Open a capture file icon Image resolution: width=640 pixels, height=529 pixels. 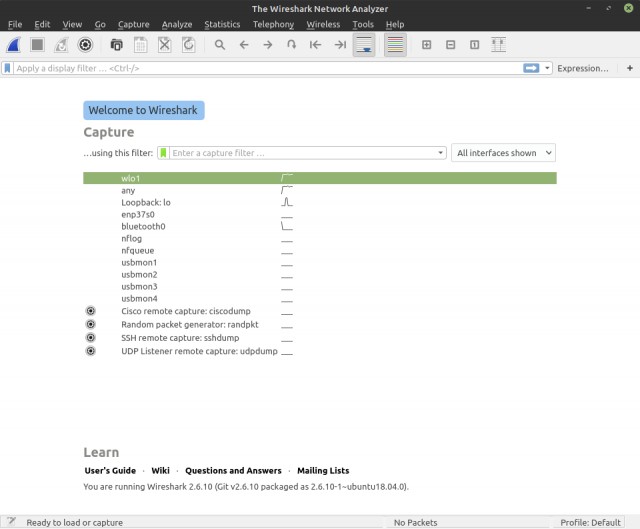tap(116, 45)
